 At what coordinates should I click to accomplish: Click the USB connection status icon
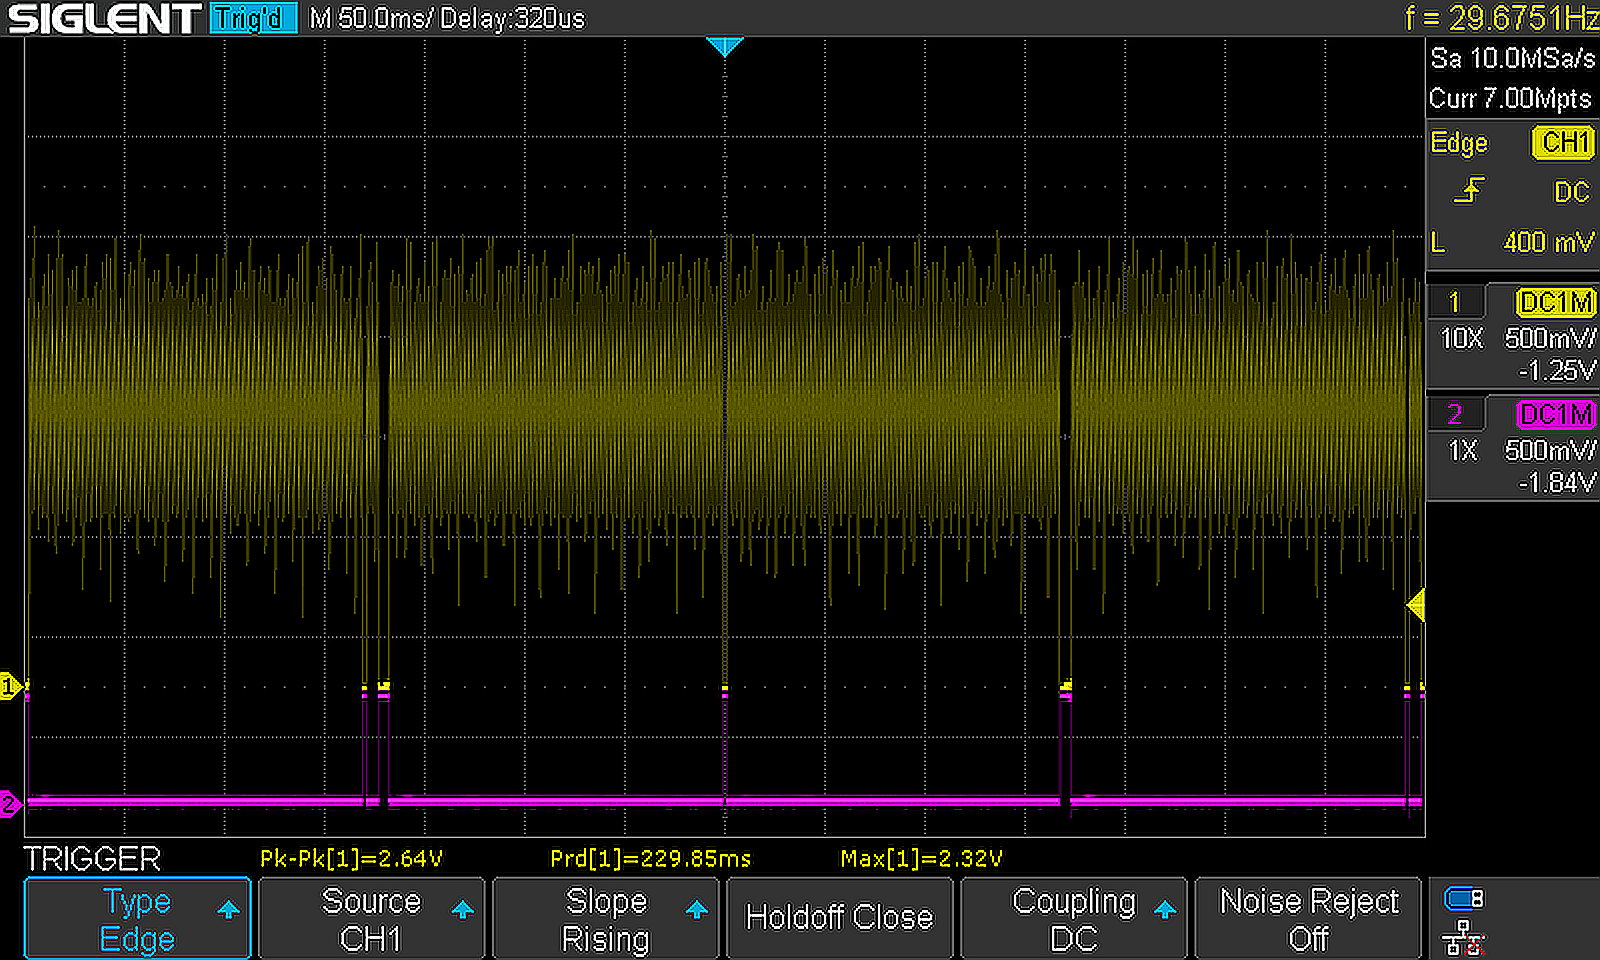(x=1463, y=899)
